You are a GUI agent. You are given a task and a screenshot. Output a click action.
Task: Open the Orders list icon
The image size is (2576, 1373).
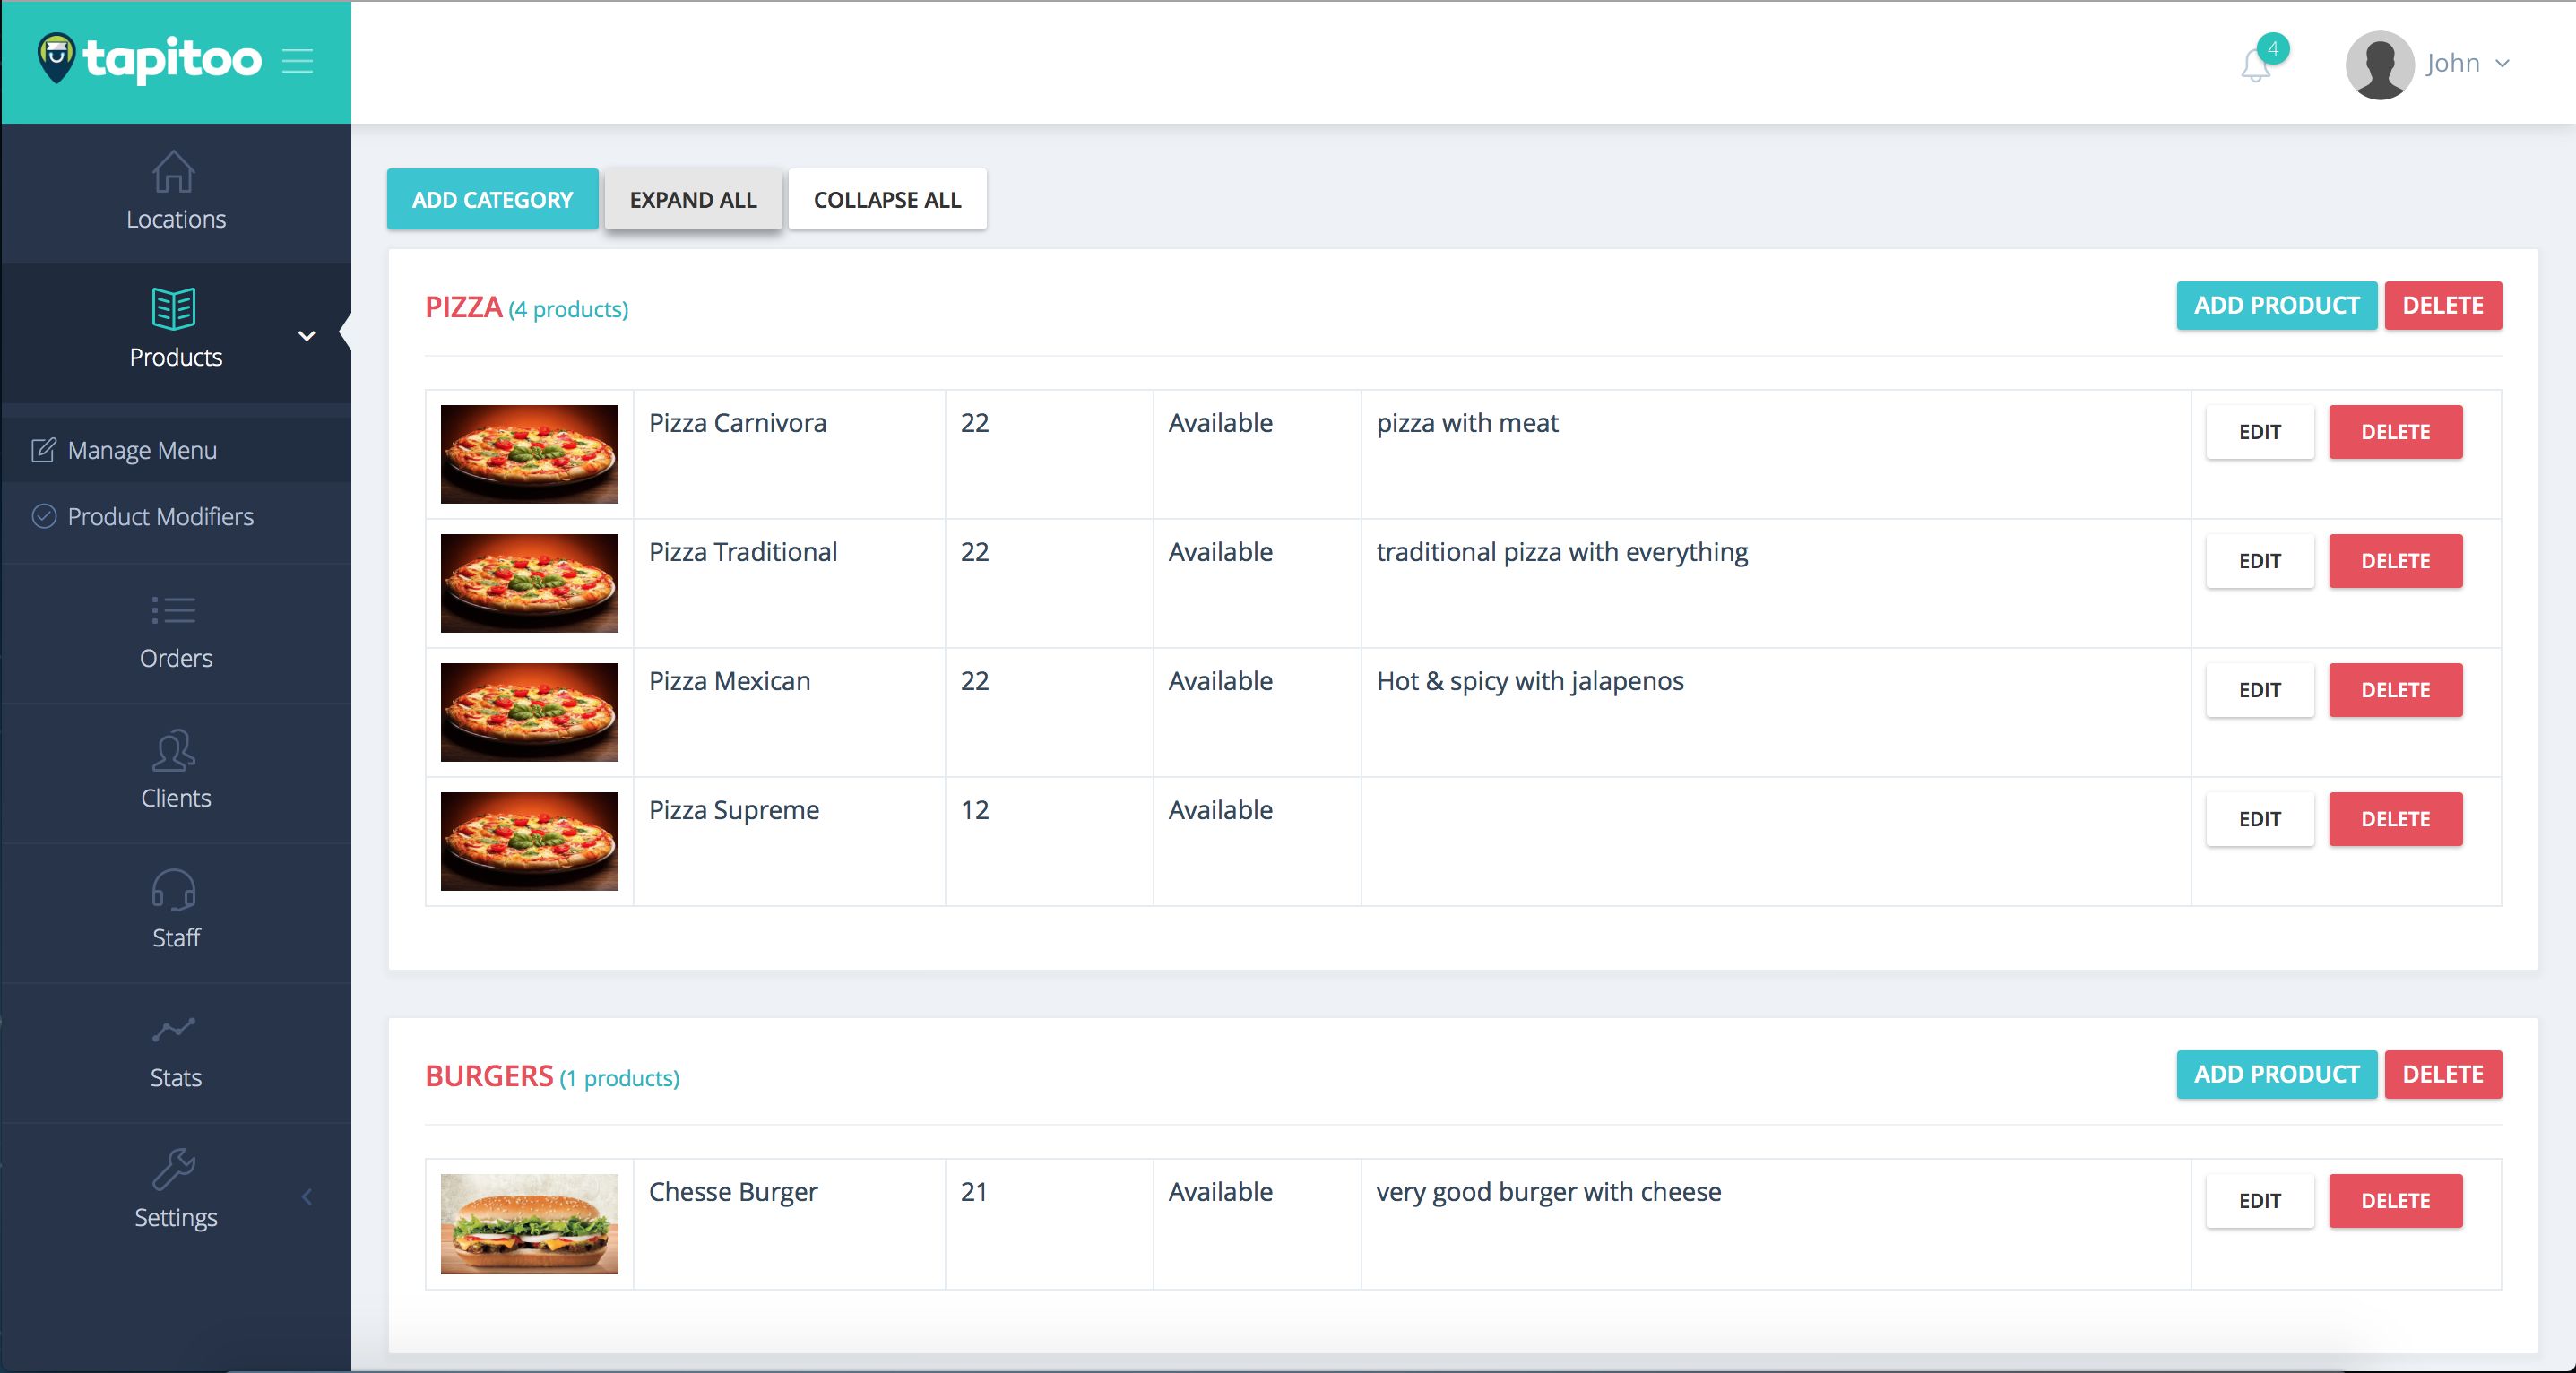pos(174,610)
